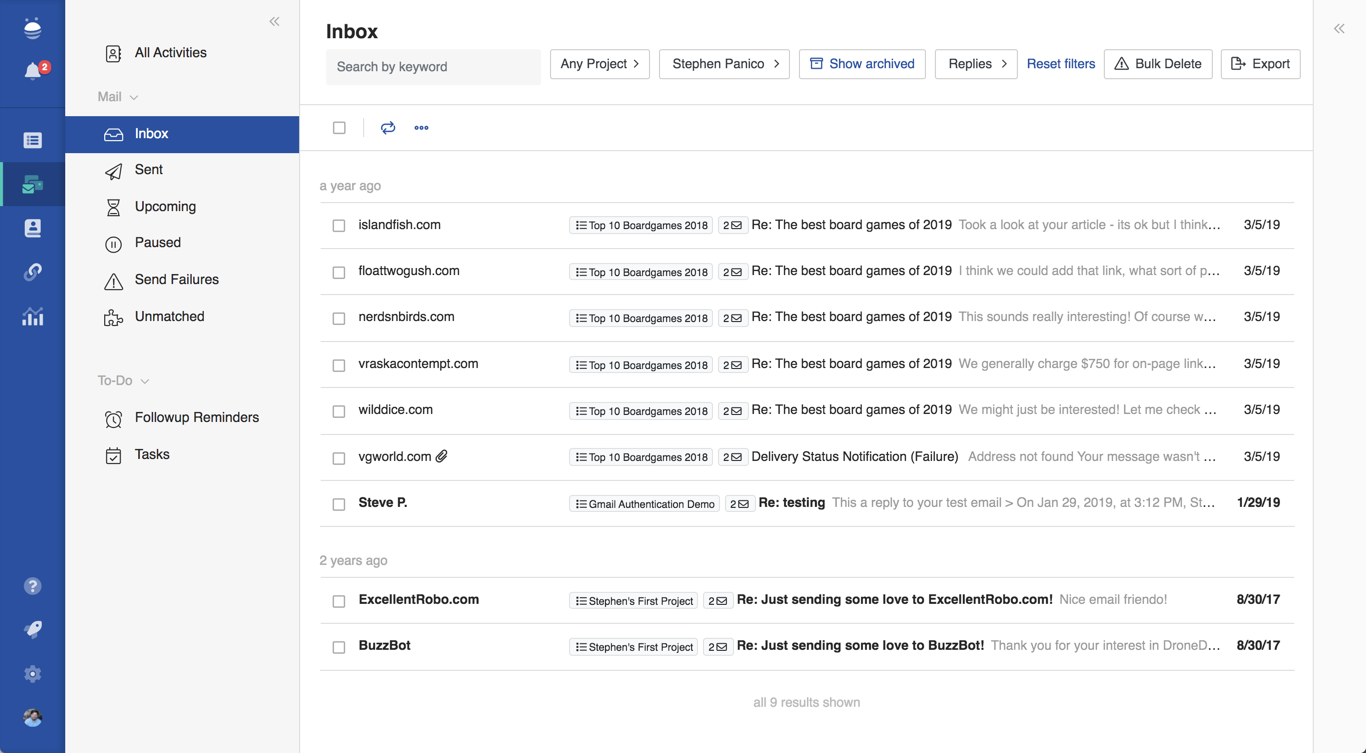Select the BuzzBot email checkbox

(x=339, y=647)
